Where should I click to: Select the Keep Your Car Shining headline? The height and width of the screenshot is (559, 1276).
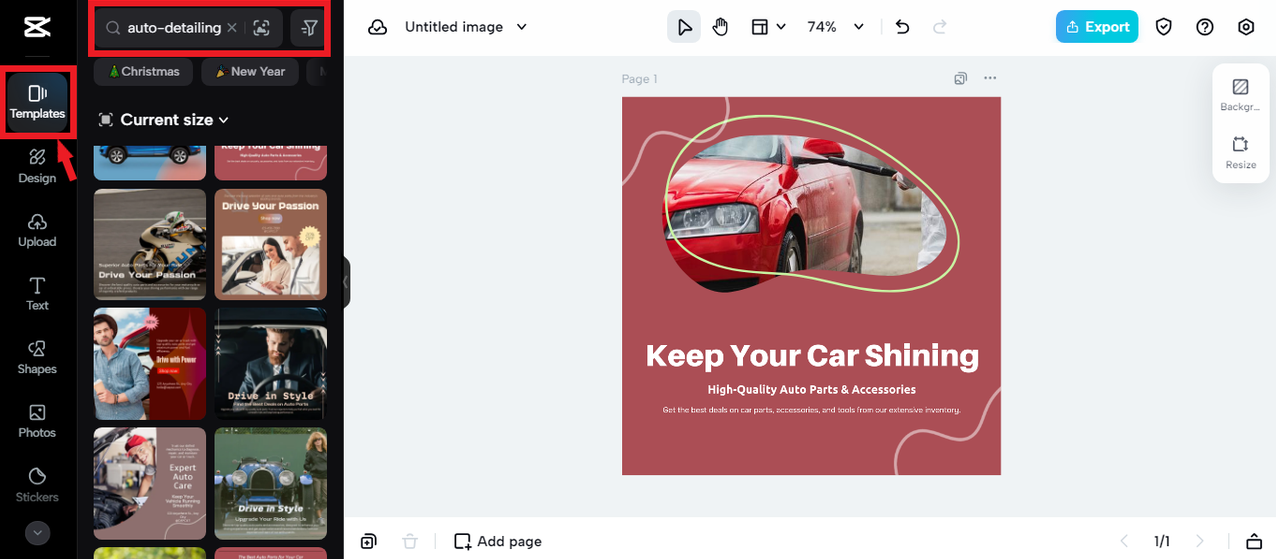tap(812, 355)
